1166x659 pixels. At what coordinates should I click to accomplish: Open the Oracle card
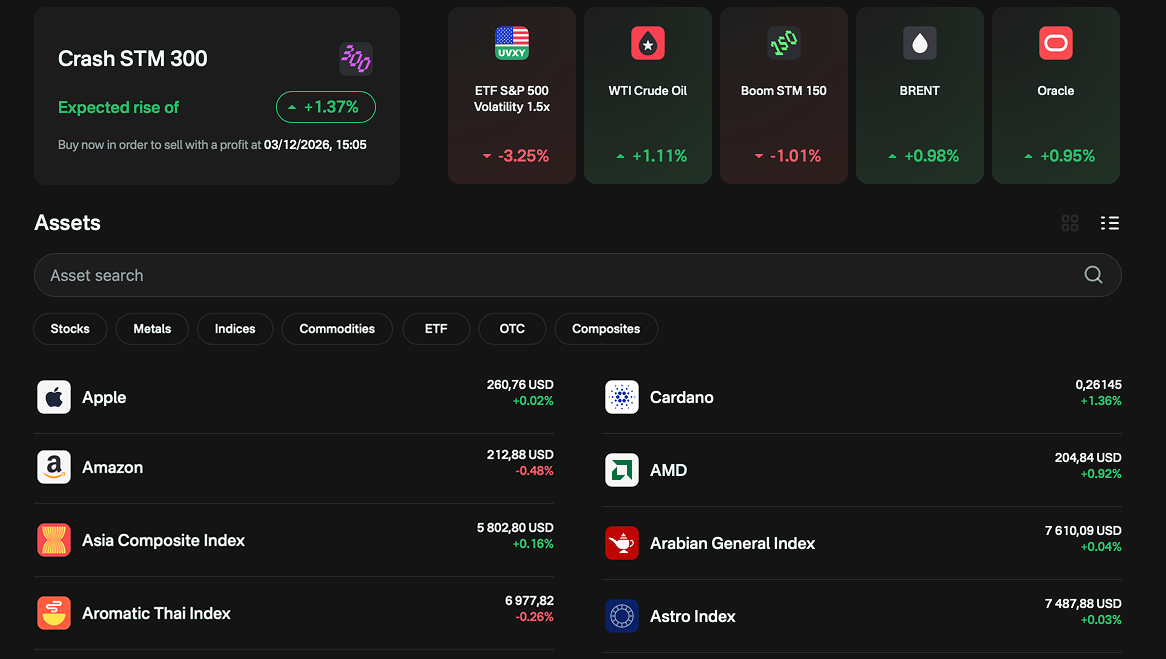(1056, 95)
